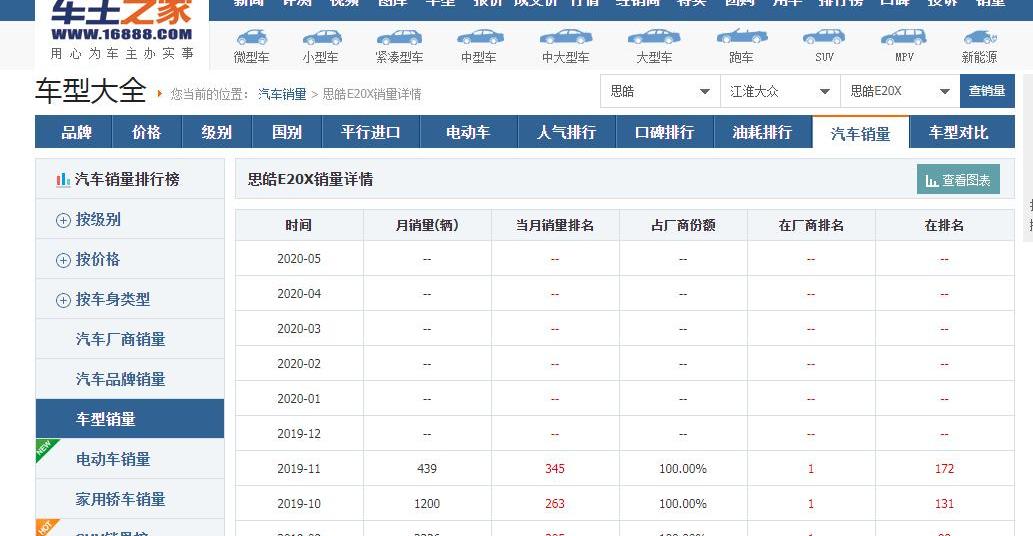Click ranking value 263
This screenshot has height=536, width=1033.
coord(555,504)
